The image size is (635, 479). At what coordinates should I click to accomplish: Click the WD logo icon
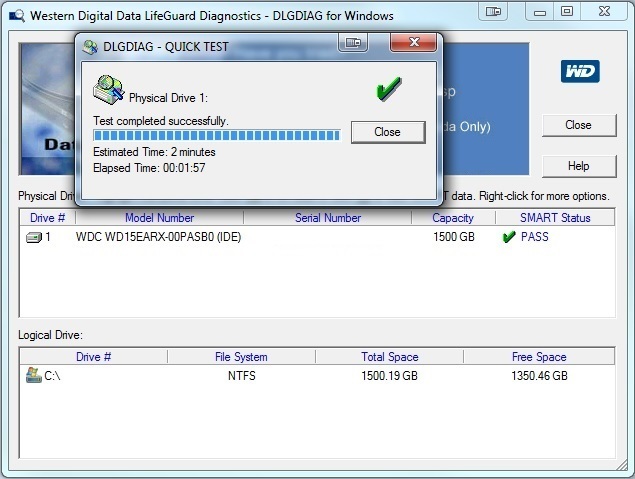(x=580, y=71)
